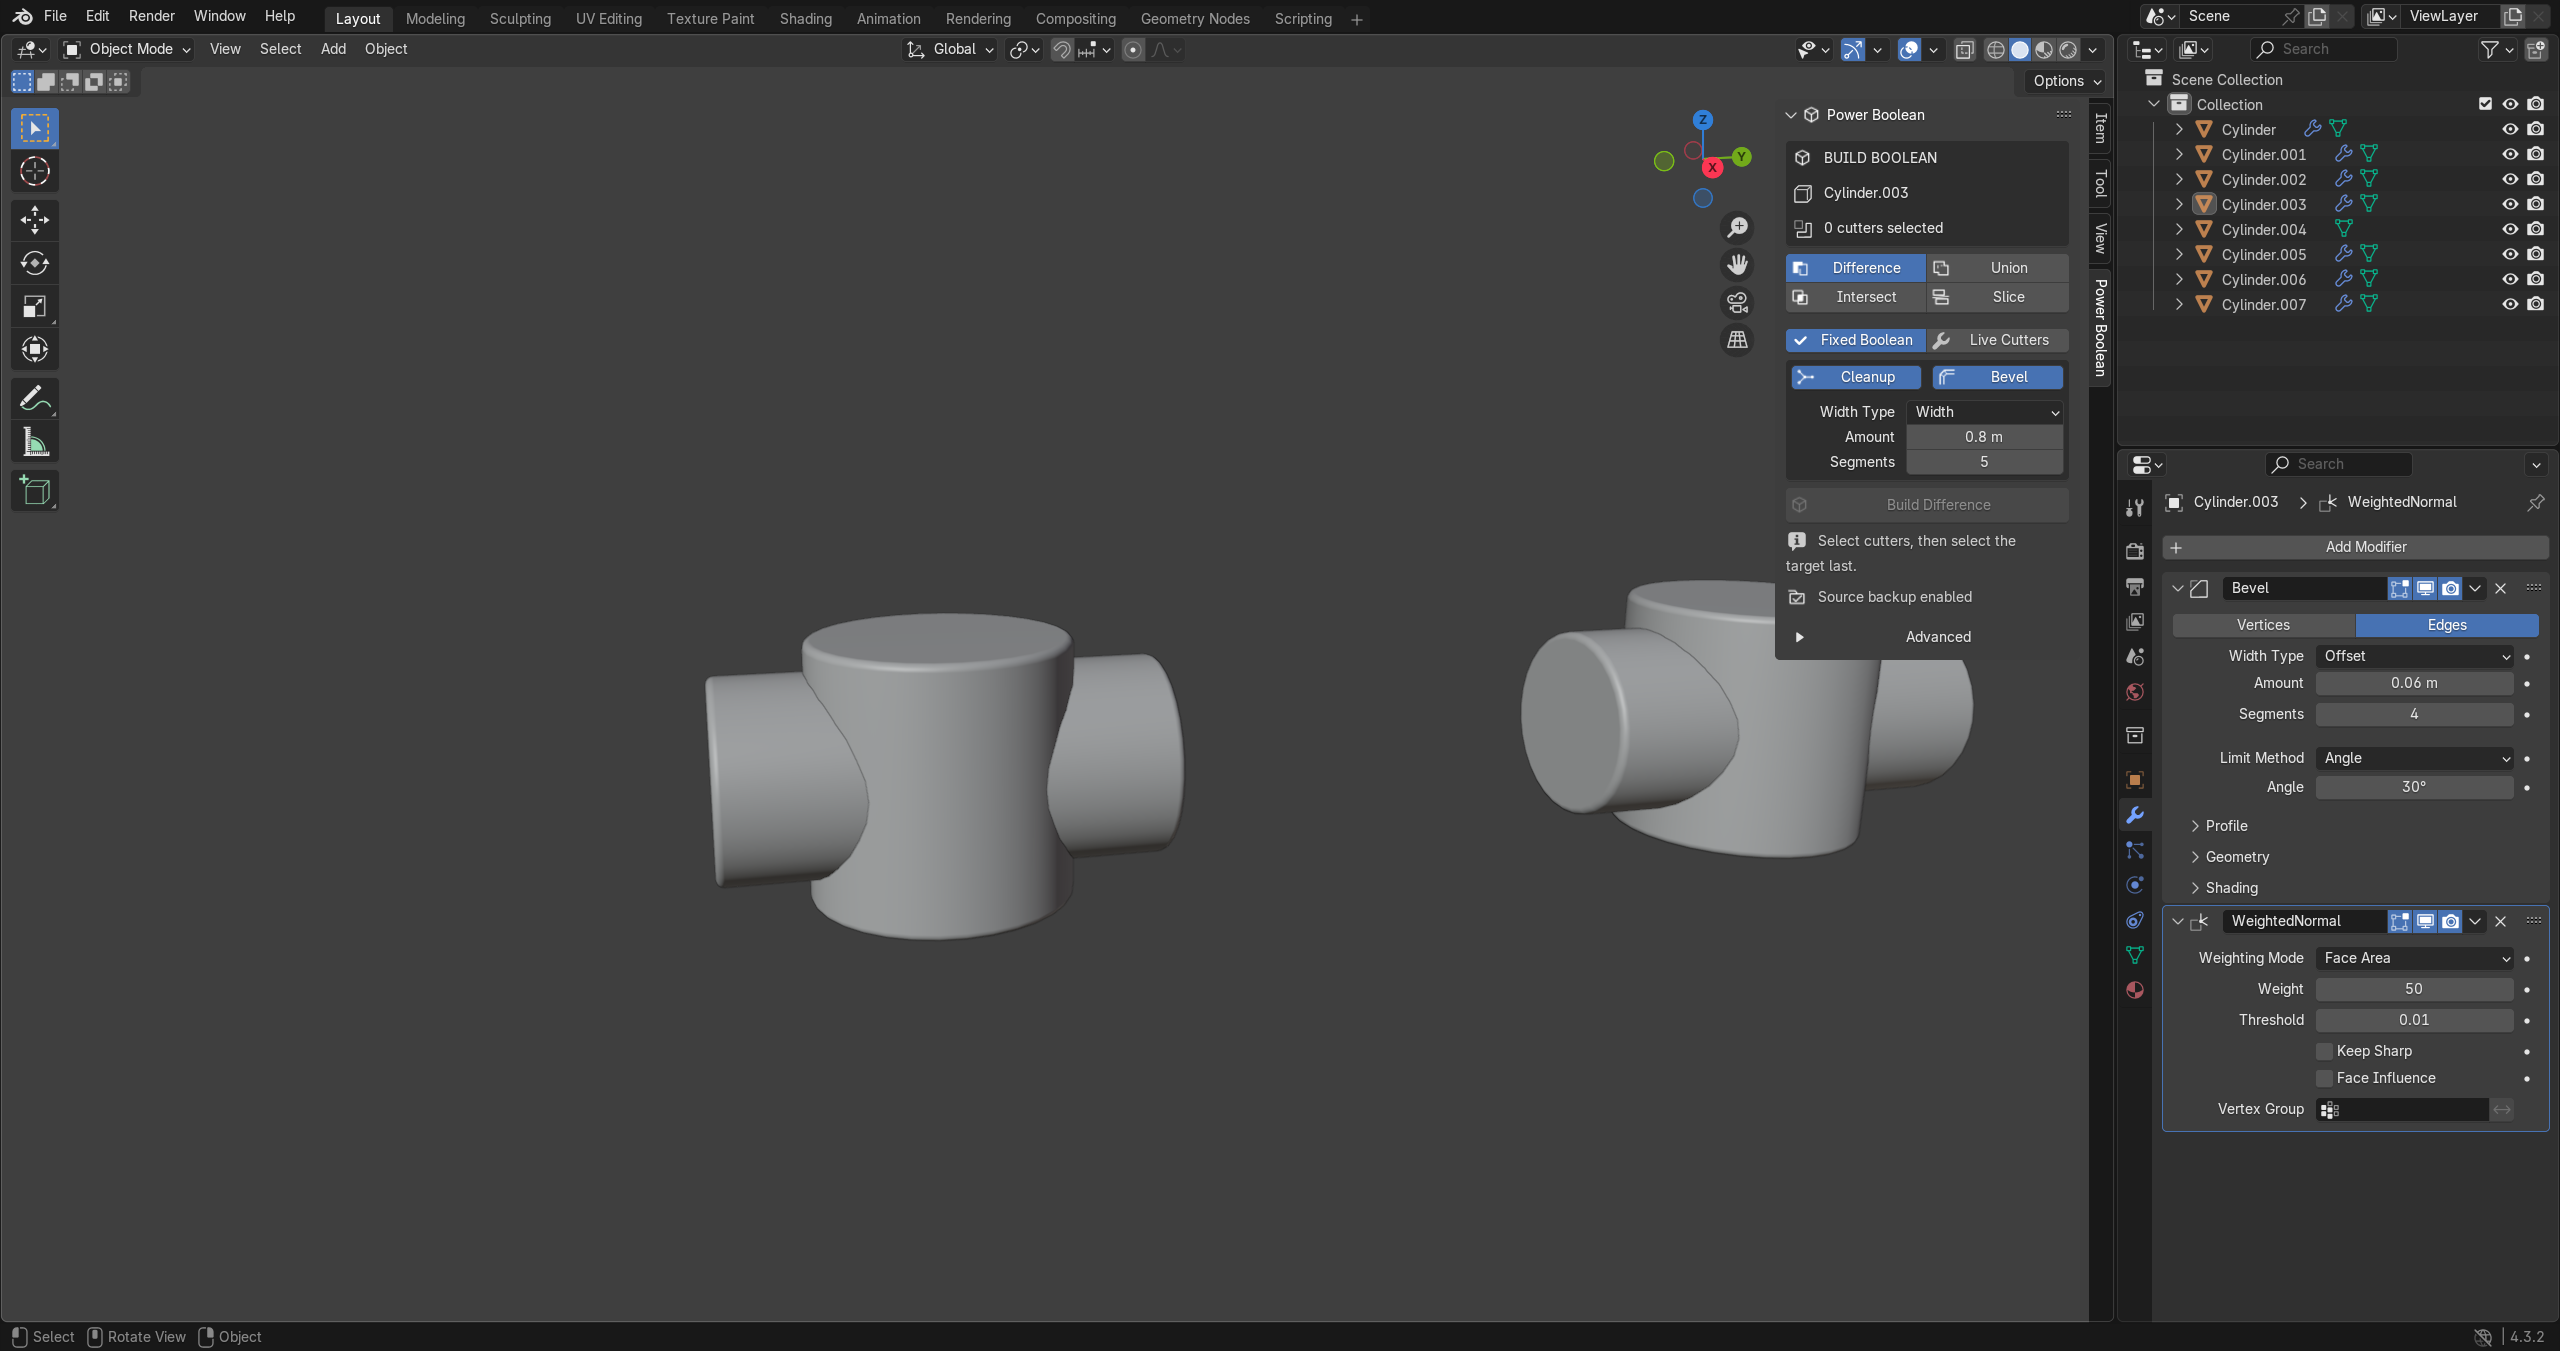The image size is (2560, 1351).
Task: Toggle the camera view icon
Action: (1738, 302)
